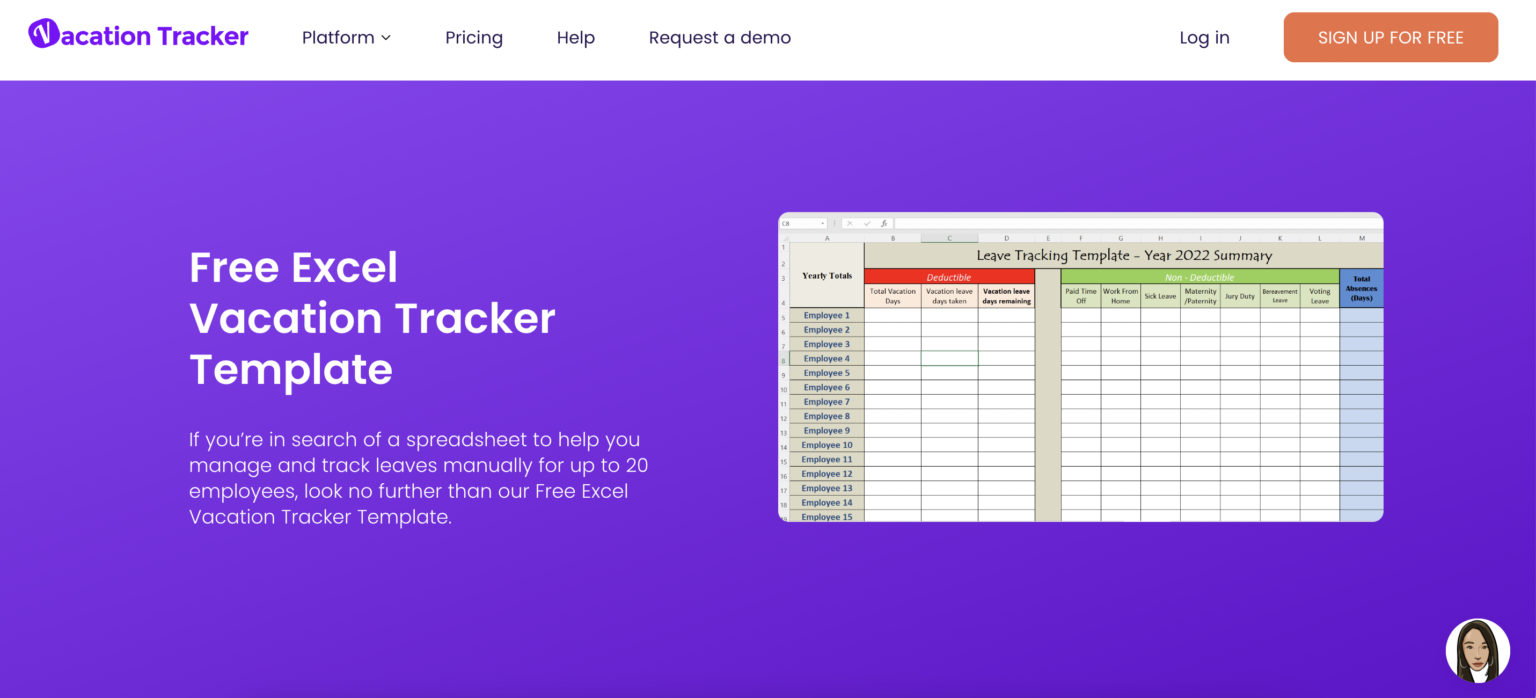The height and width of the screenshot is (698, 1536).
Task: Click the 'Yearly Totals' cell
Action: point(827,275)
